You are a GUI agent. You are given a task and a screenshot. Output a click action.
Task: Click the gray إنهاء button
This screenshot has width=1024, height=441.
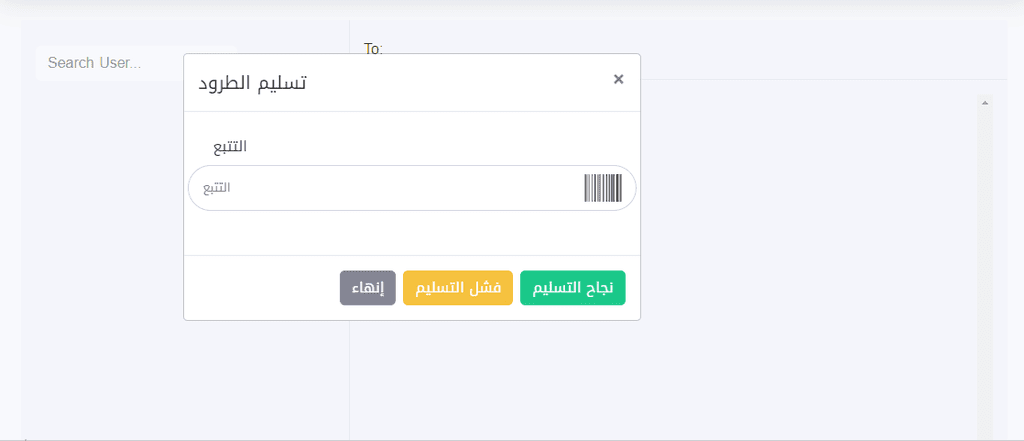tap(368, 288)
